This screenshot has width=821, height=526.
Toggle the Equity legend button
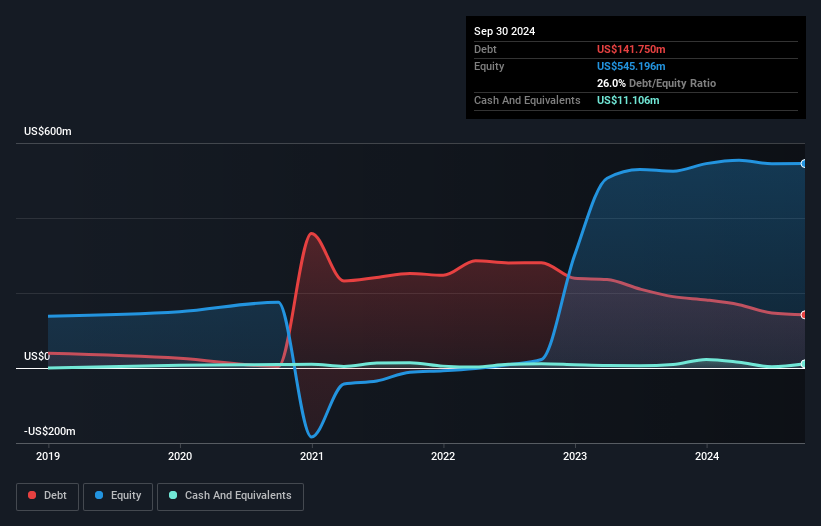coord(118,496)
